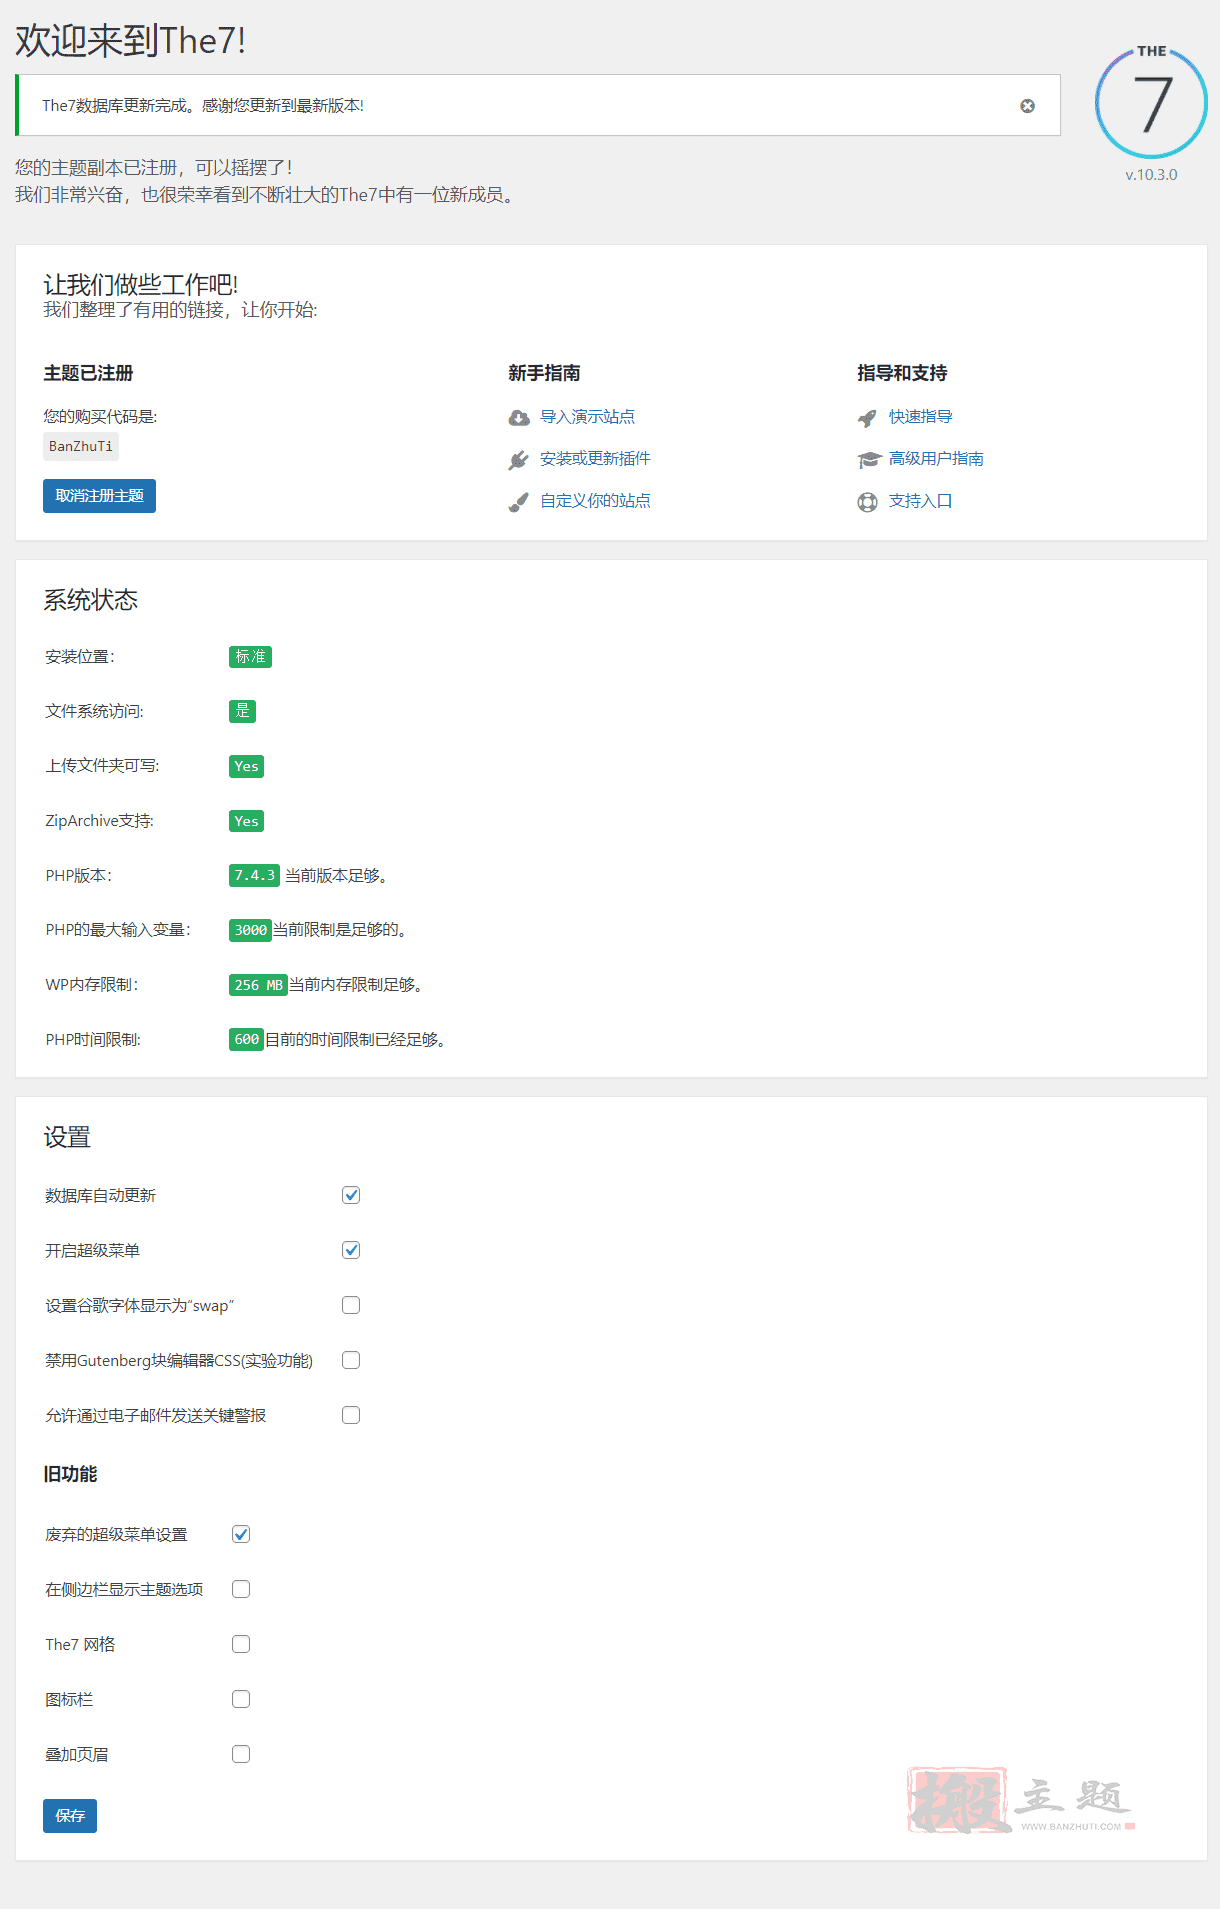
Task: Click the rocket icon beside 快速指导
Action: (x=867, y=418)
